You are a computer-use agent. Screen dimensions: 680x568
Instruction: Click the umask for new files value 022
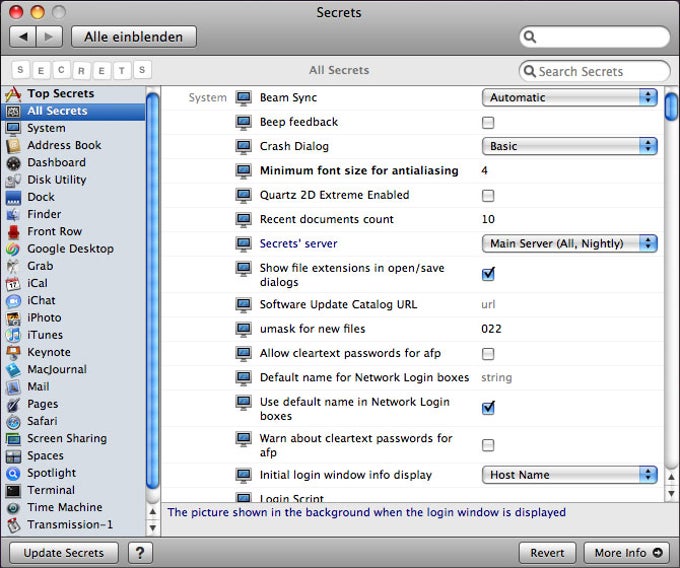click(x=491, y=329)
